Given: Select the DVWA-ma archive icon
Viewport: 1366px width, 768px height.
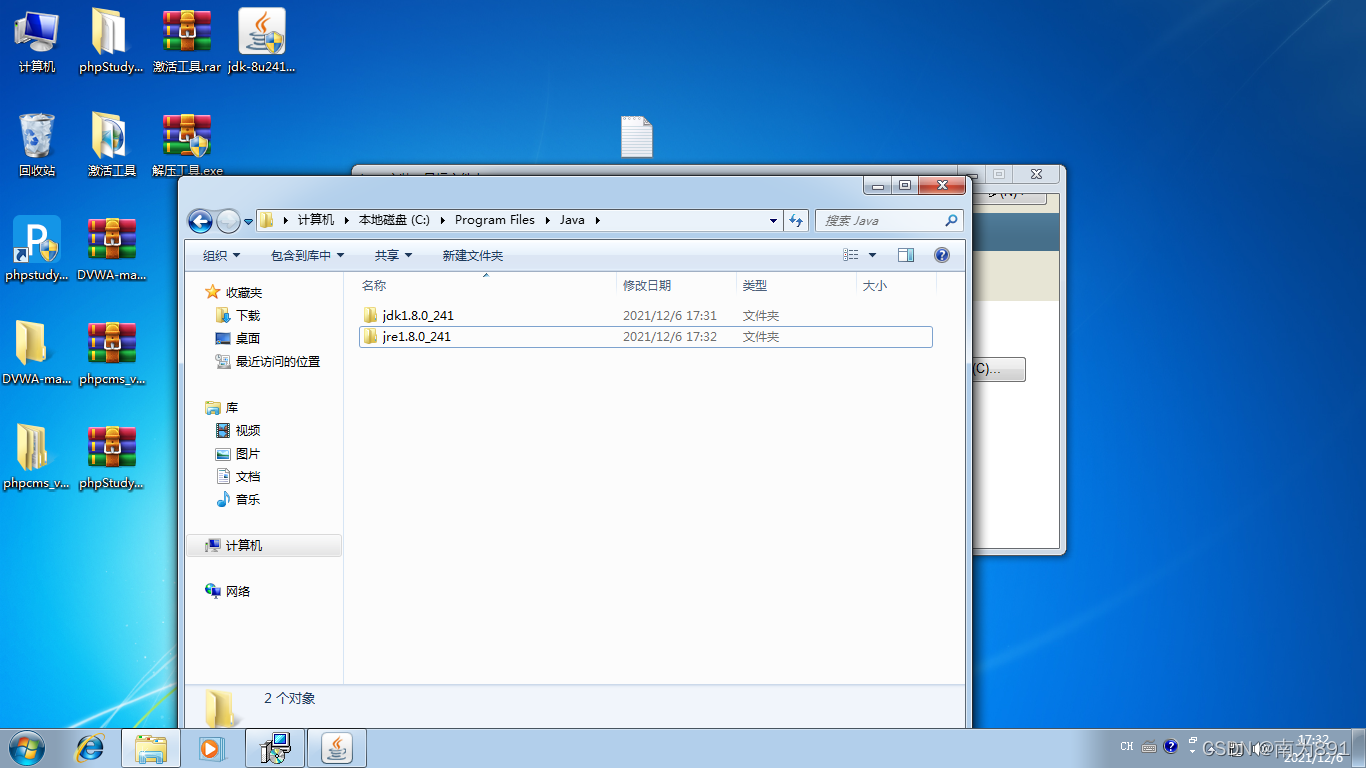Looking at the screenshot, I should (x=111, y=249).
